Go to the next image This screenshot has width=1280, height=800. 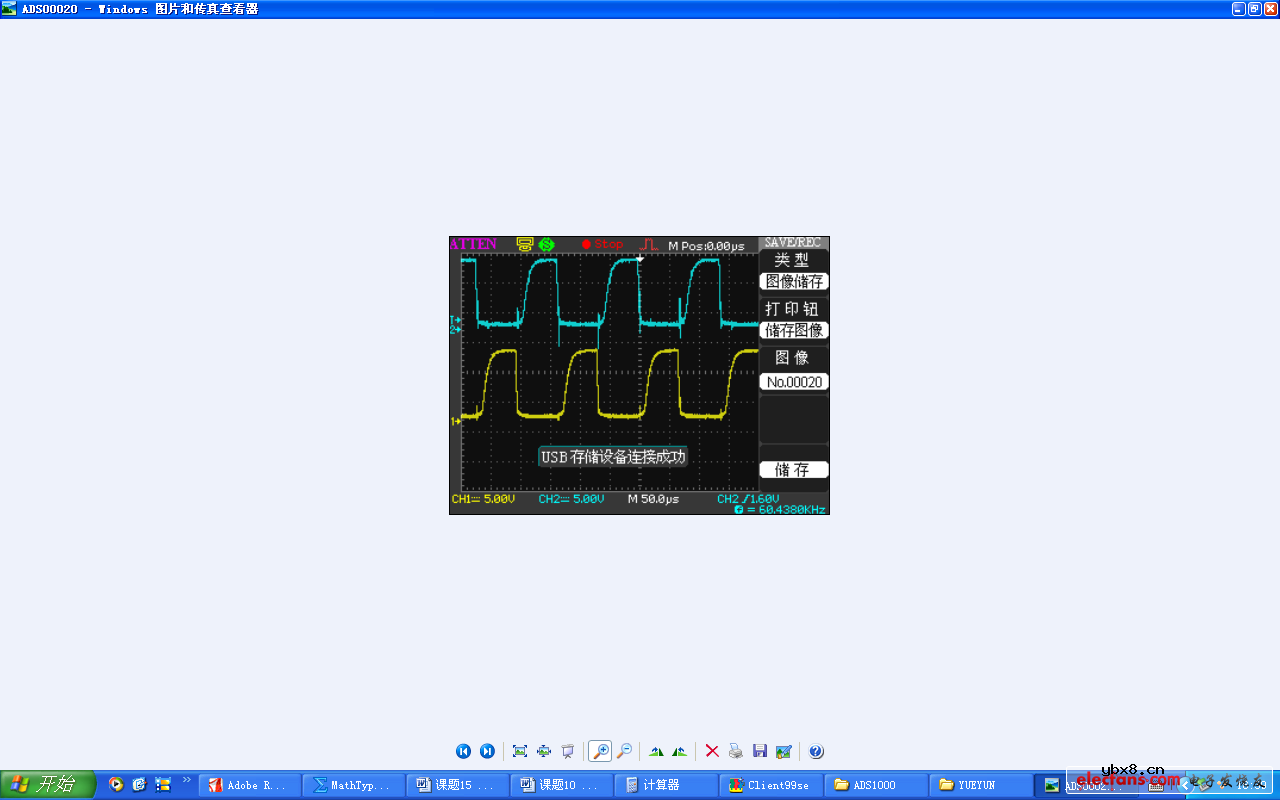487,751
